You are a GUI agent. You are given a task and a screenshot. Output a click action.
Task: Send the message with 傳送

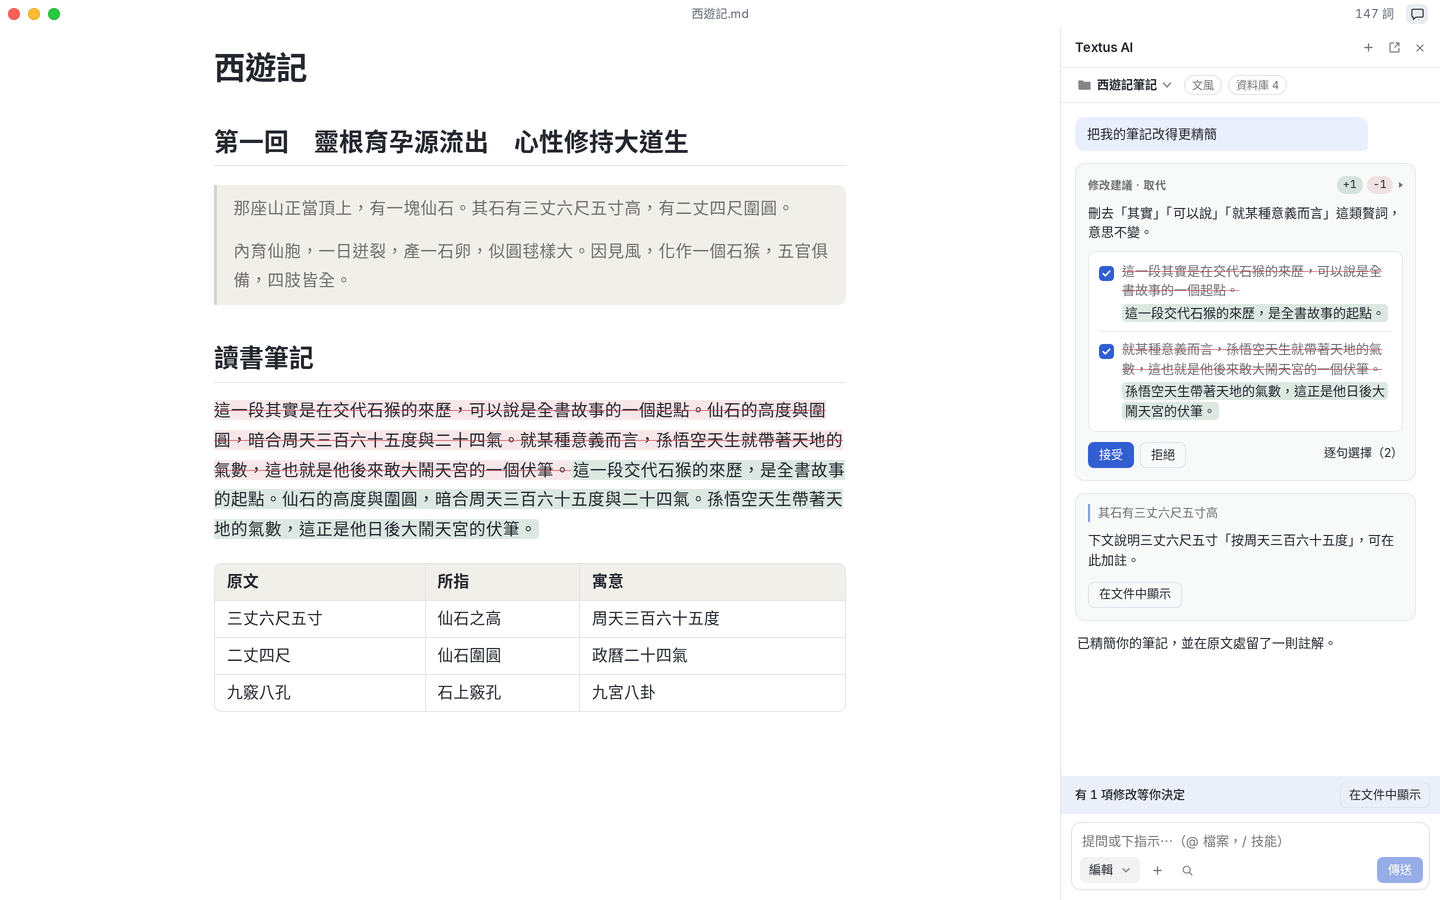(x=1400, y=870)
